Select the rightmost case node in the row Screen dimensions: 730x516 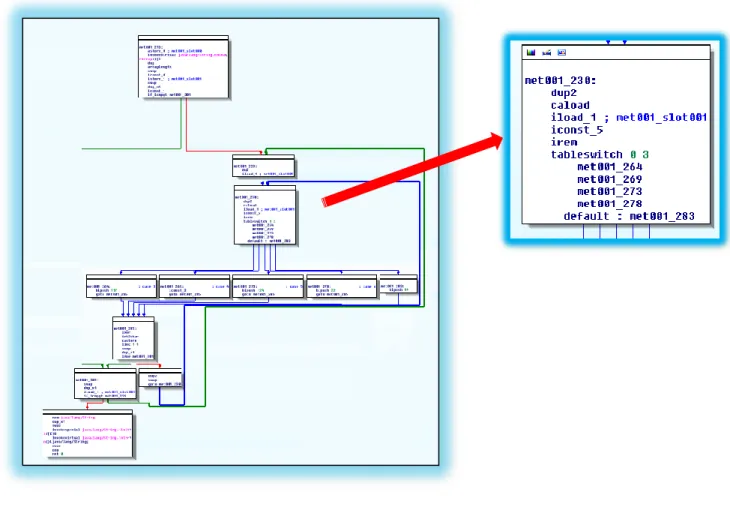tap(399, 284)
